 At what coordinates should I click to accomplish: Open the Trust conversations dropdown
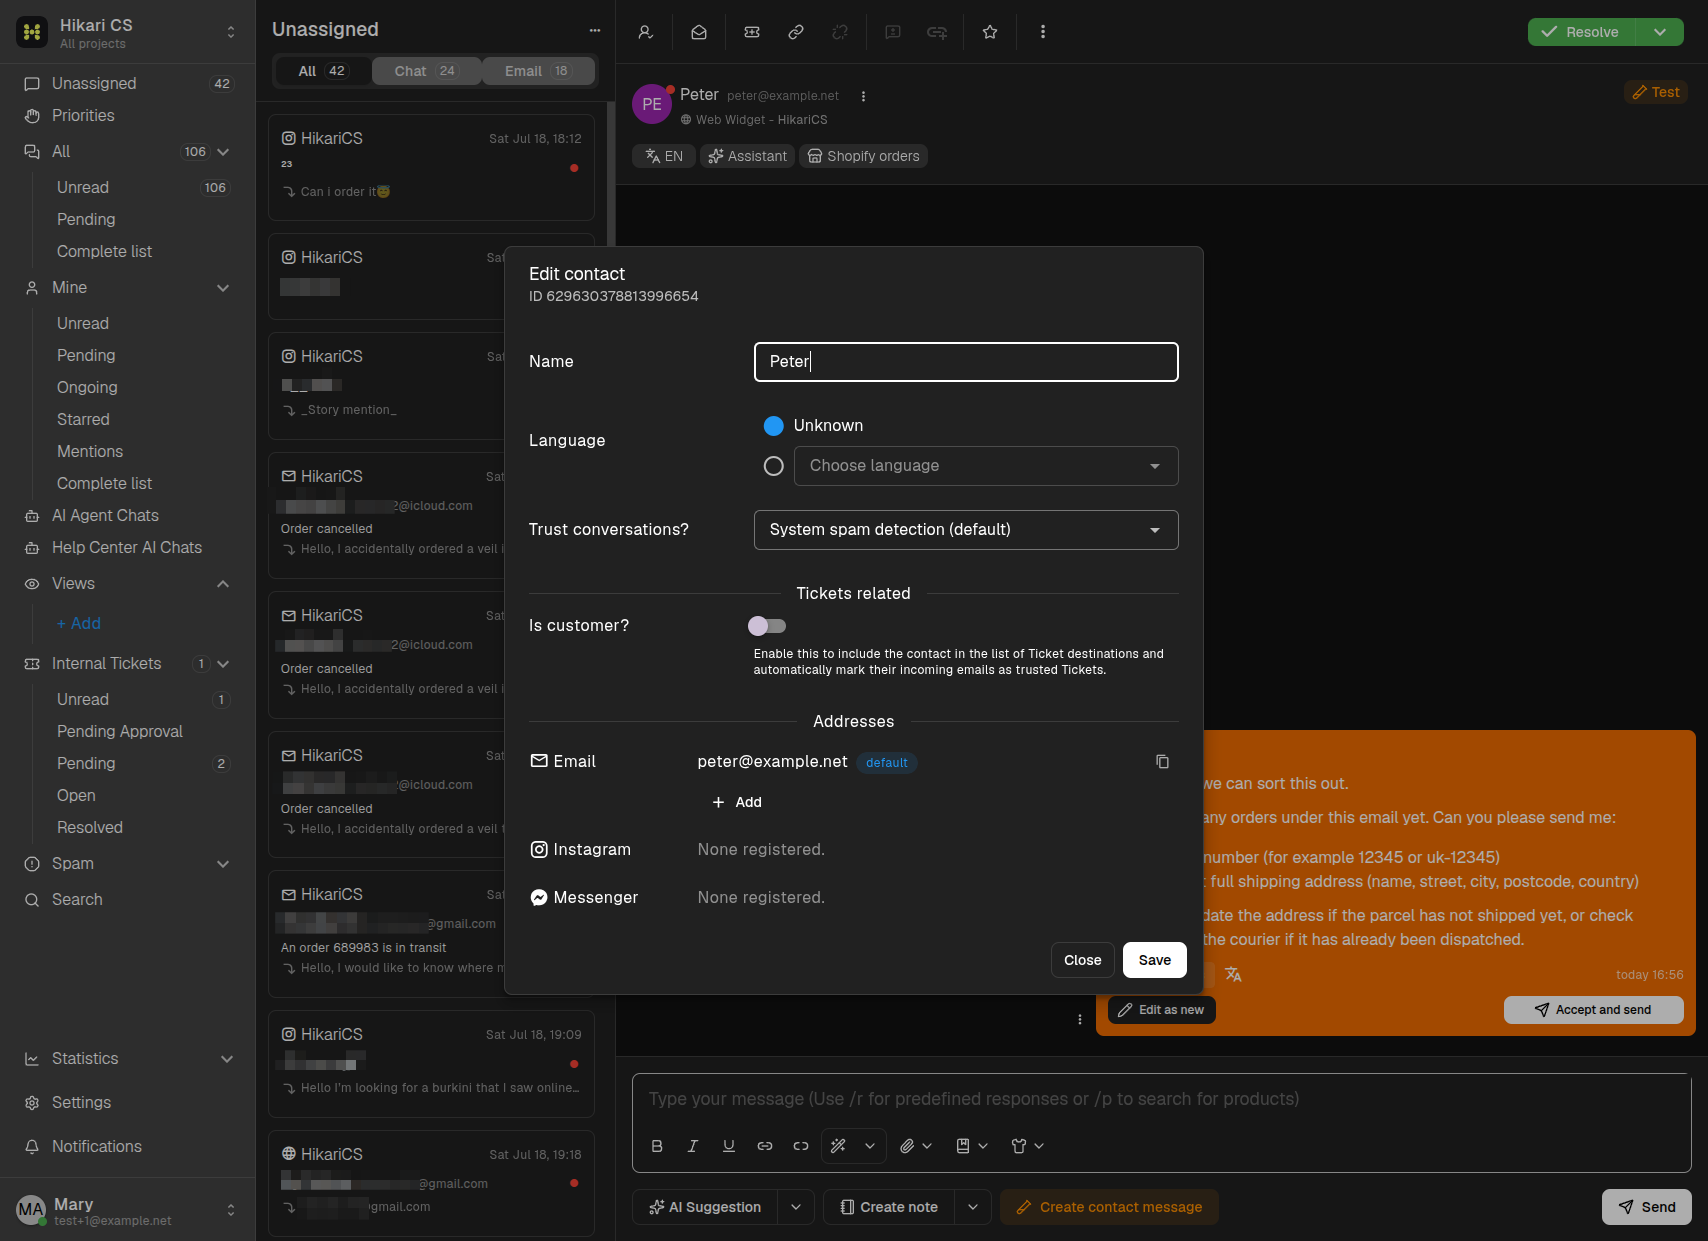[966, 530]
